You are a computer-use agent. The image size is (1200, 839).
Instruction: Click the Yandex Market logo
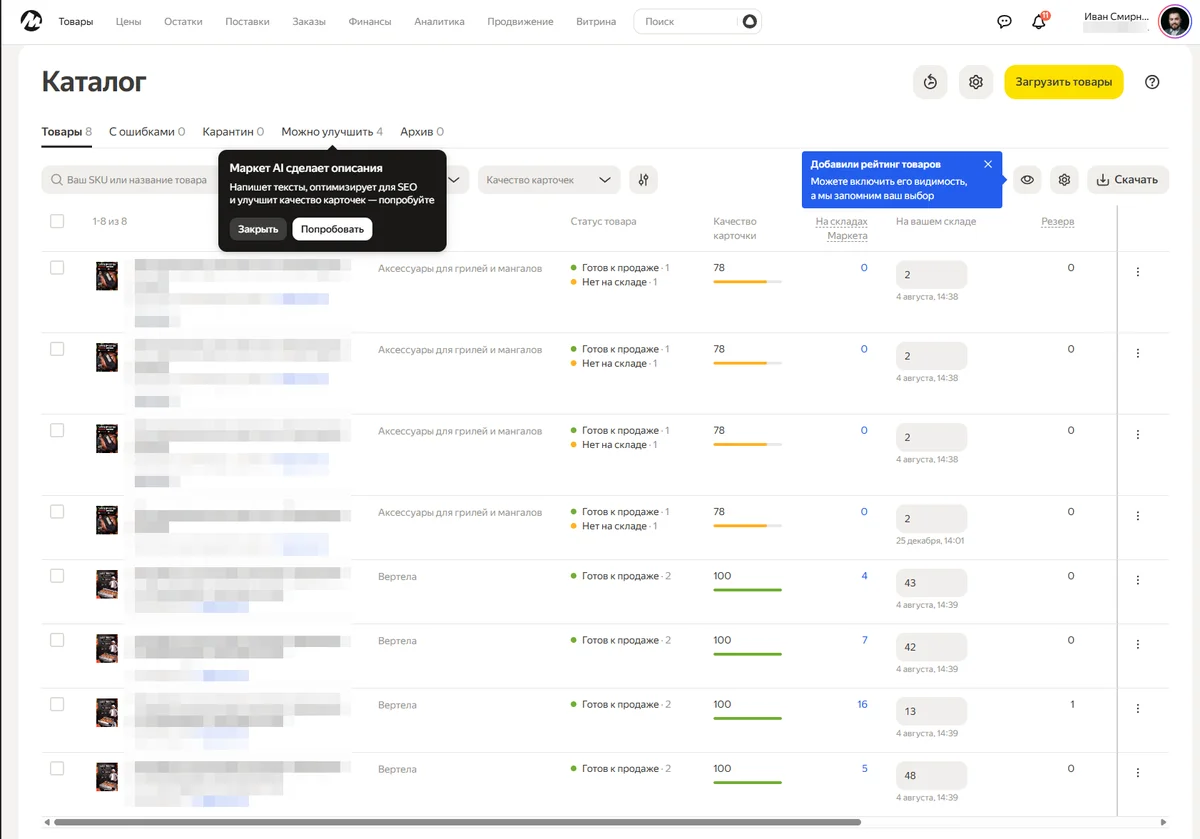31,21
